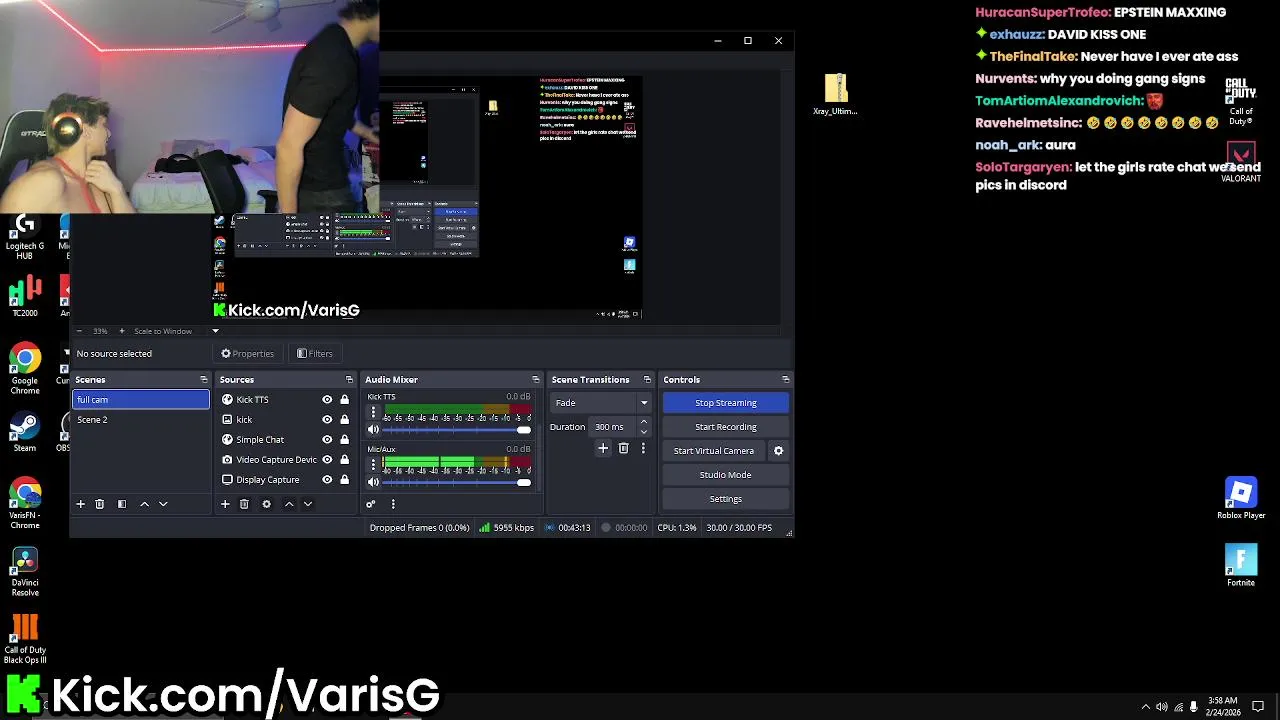The width and height of the screenshot is (1280, 720).
Task: Add a new source with Sources plus icon
Action: pos(225,504)
